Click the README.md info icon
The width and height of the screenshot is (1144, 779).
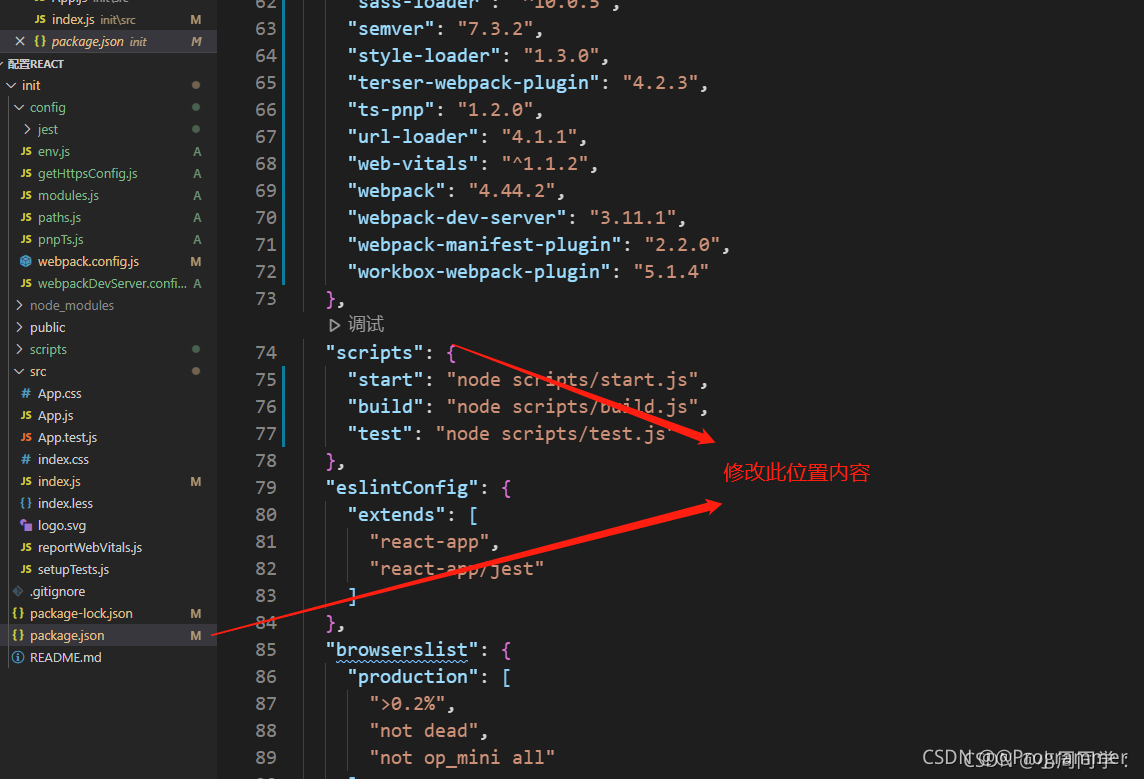click(x=18, y=657)
